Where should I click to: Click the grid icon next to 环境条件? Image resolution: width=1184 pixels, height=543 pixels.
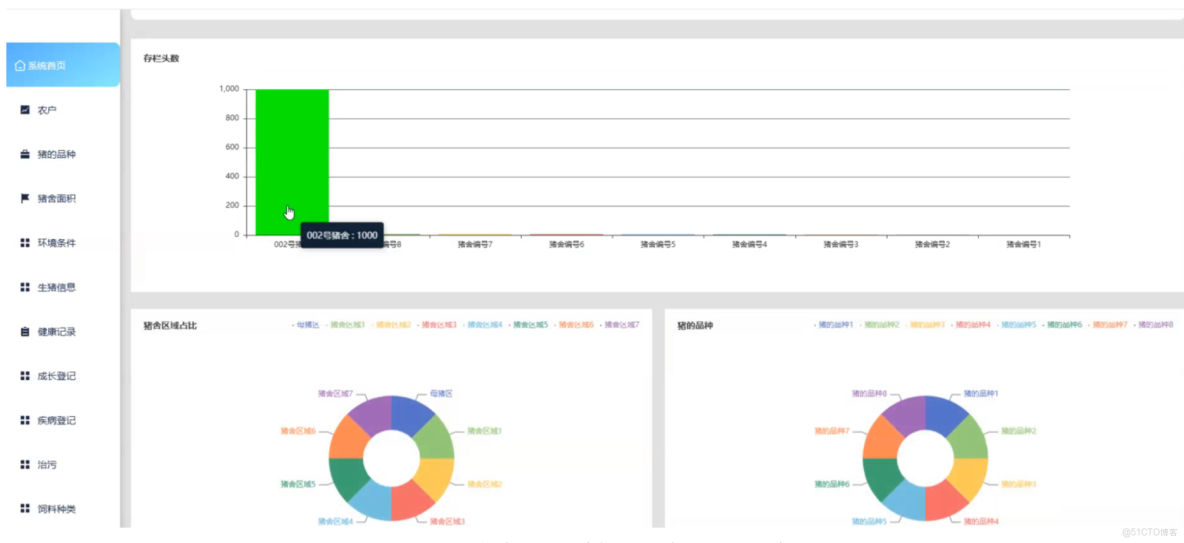(x=24, y=243)
